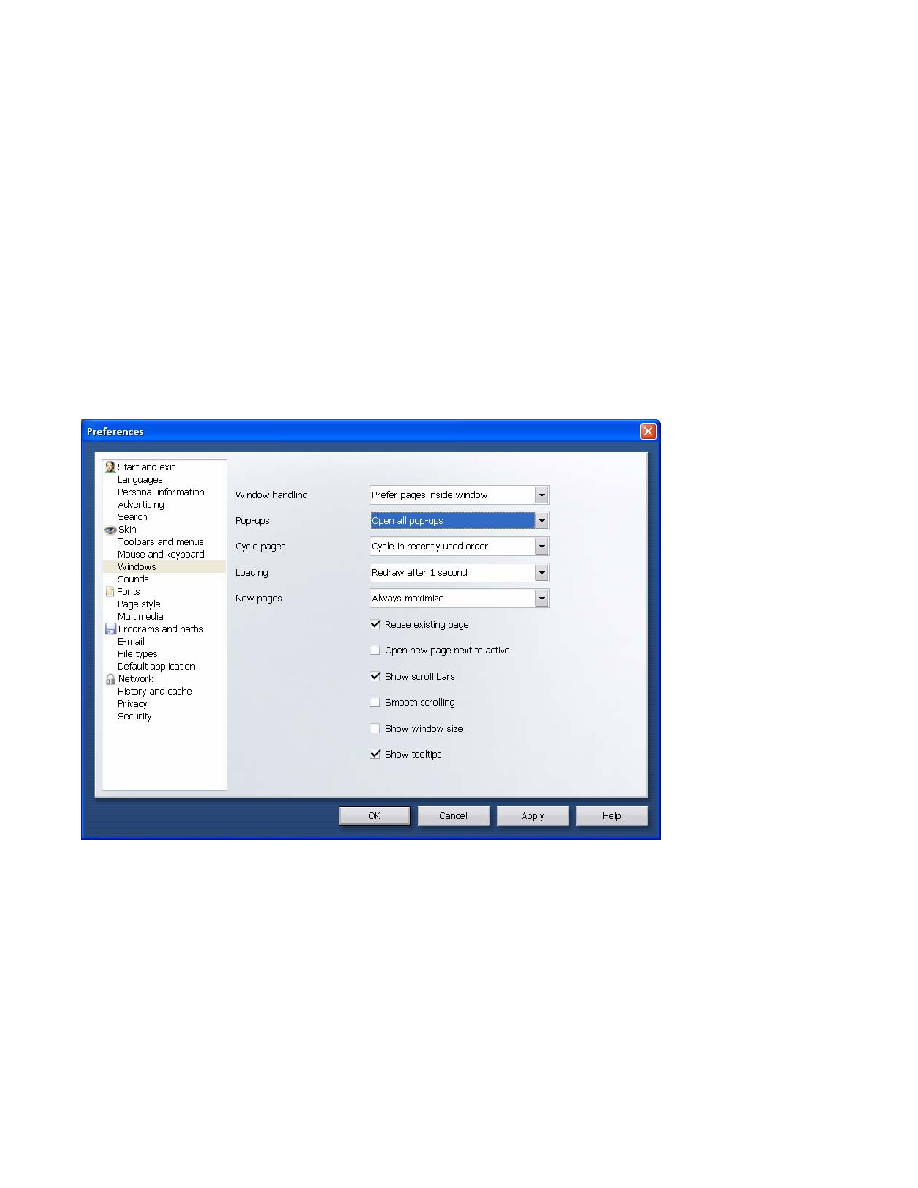Open the Personal information category
918x1188 pixels.
161,492
